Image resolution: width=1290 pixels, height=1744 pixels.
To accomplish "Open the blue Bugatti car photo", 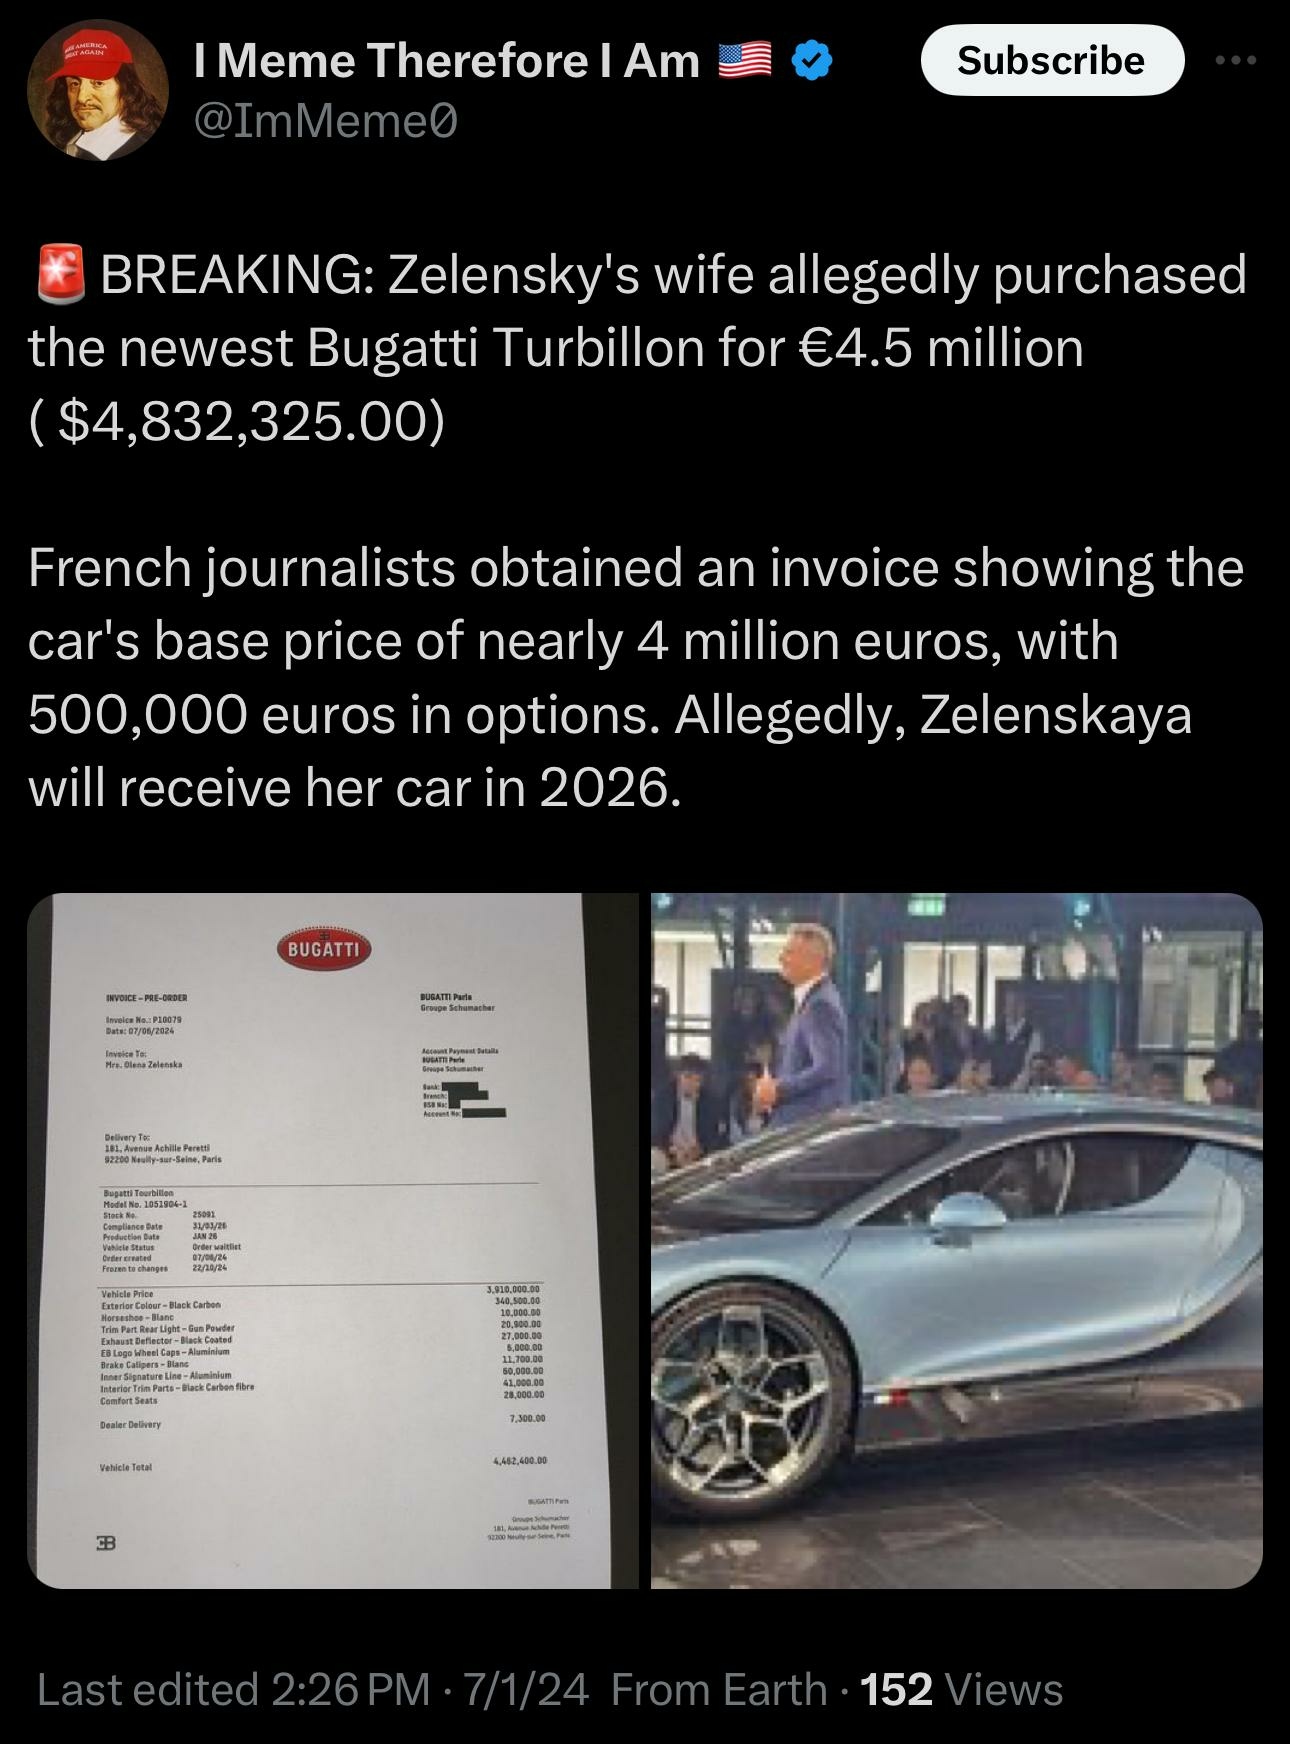I will [957, 1241].
